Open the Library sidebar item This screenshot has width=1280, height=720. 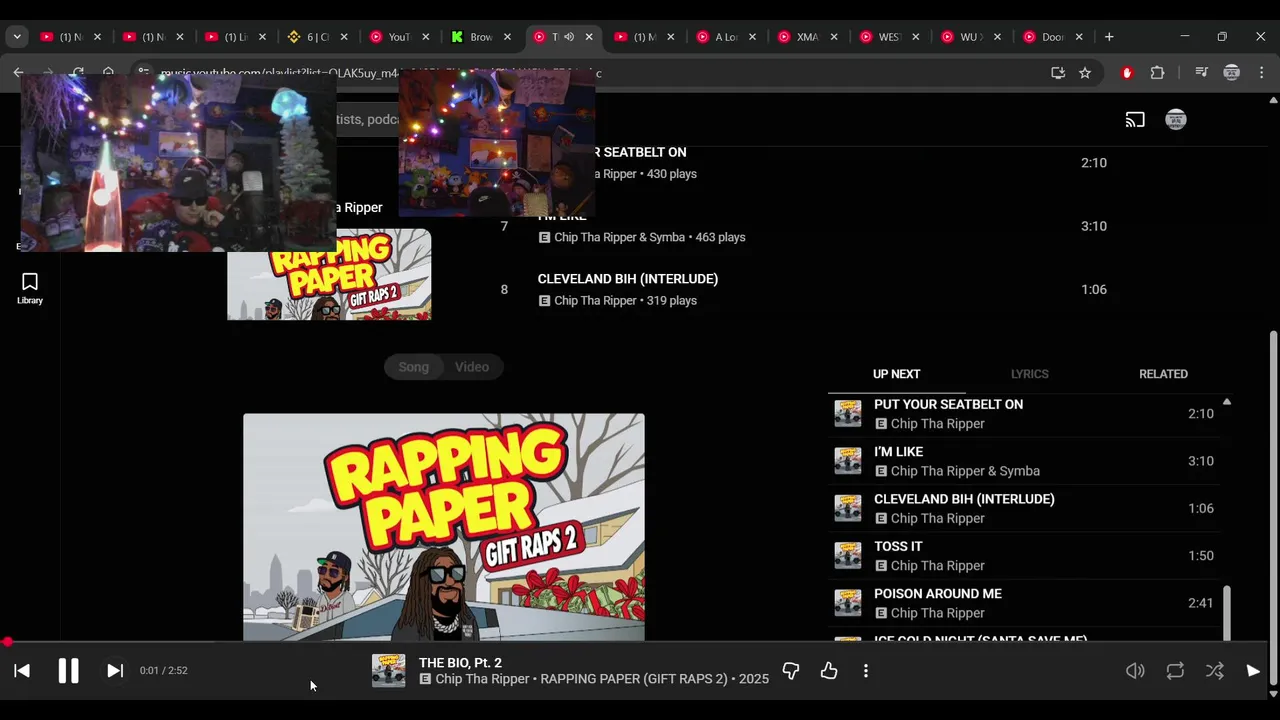tap(30, 288)
